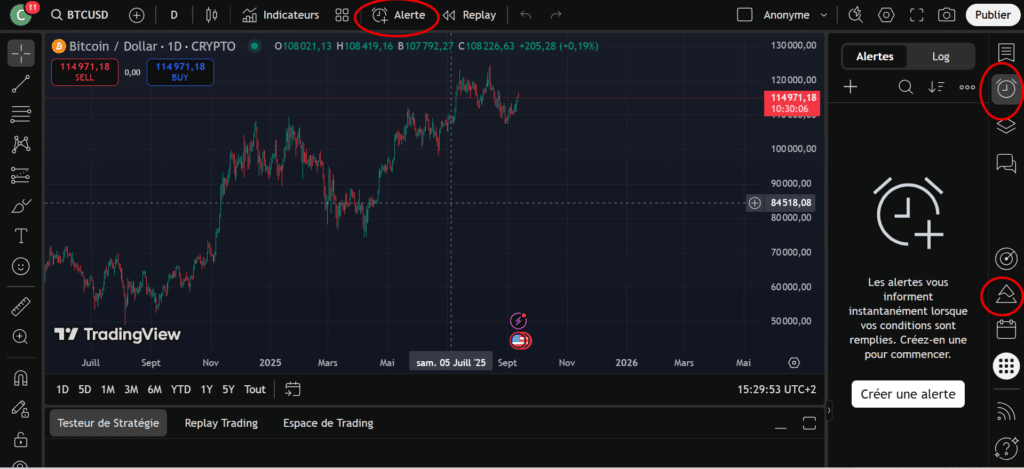The height and width of the screenshot is (469, 1024).
Task: Open the alerts sort menu
Action: (936, 87)
